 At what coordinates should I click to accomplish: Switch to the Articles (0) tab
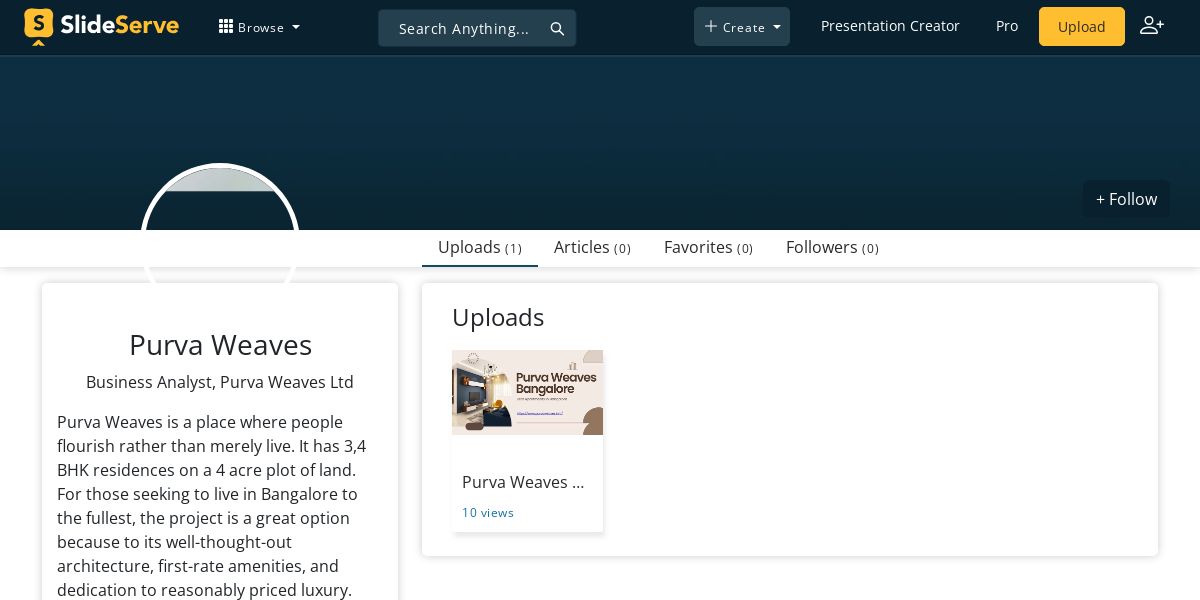pos(592,247)
